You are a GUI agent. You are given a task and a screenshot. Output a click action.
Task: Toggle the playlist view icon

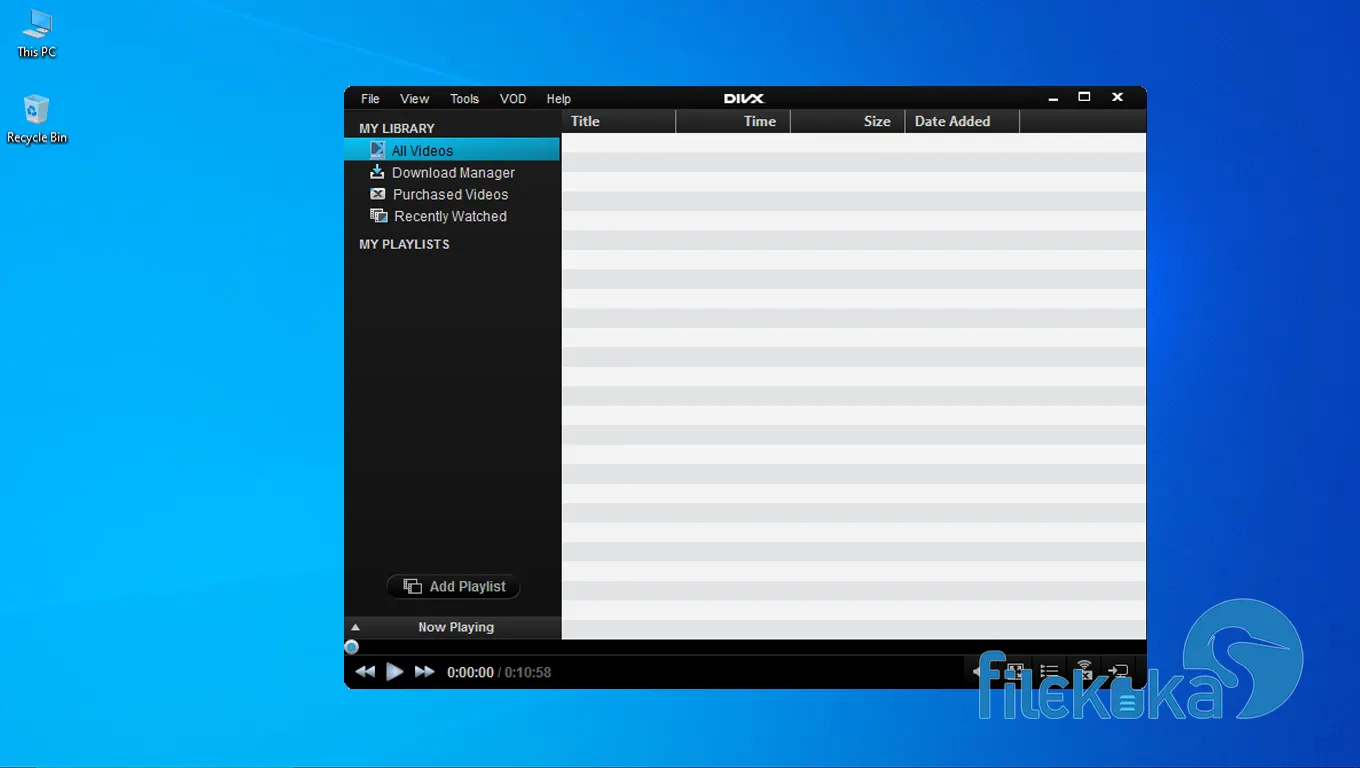click(x=1049, y=672)
